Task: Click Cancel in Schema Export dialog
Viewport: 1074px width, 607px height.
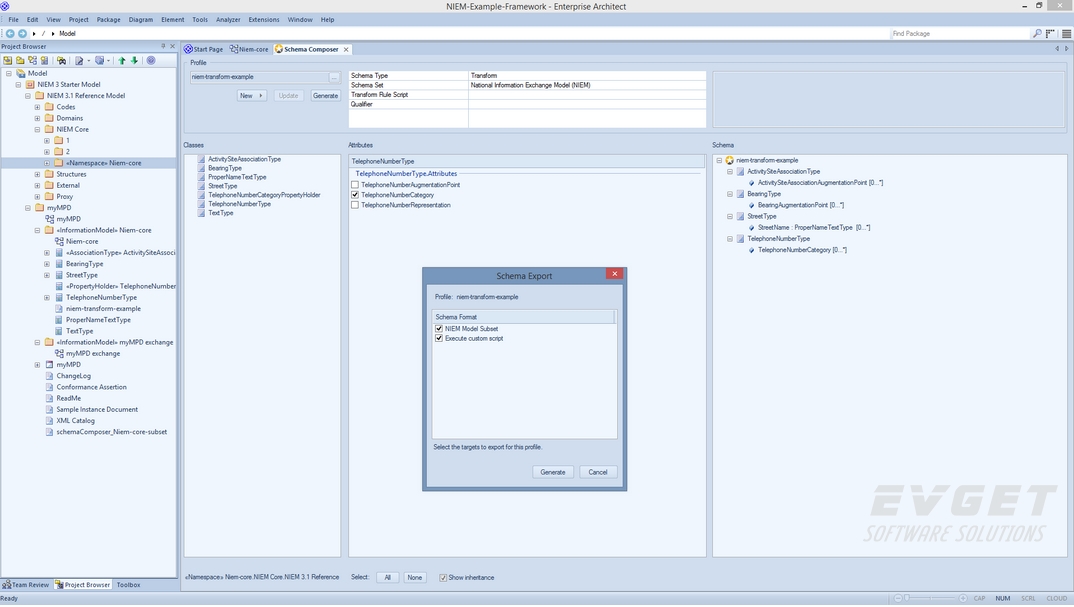Action: pos(597,472)
